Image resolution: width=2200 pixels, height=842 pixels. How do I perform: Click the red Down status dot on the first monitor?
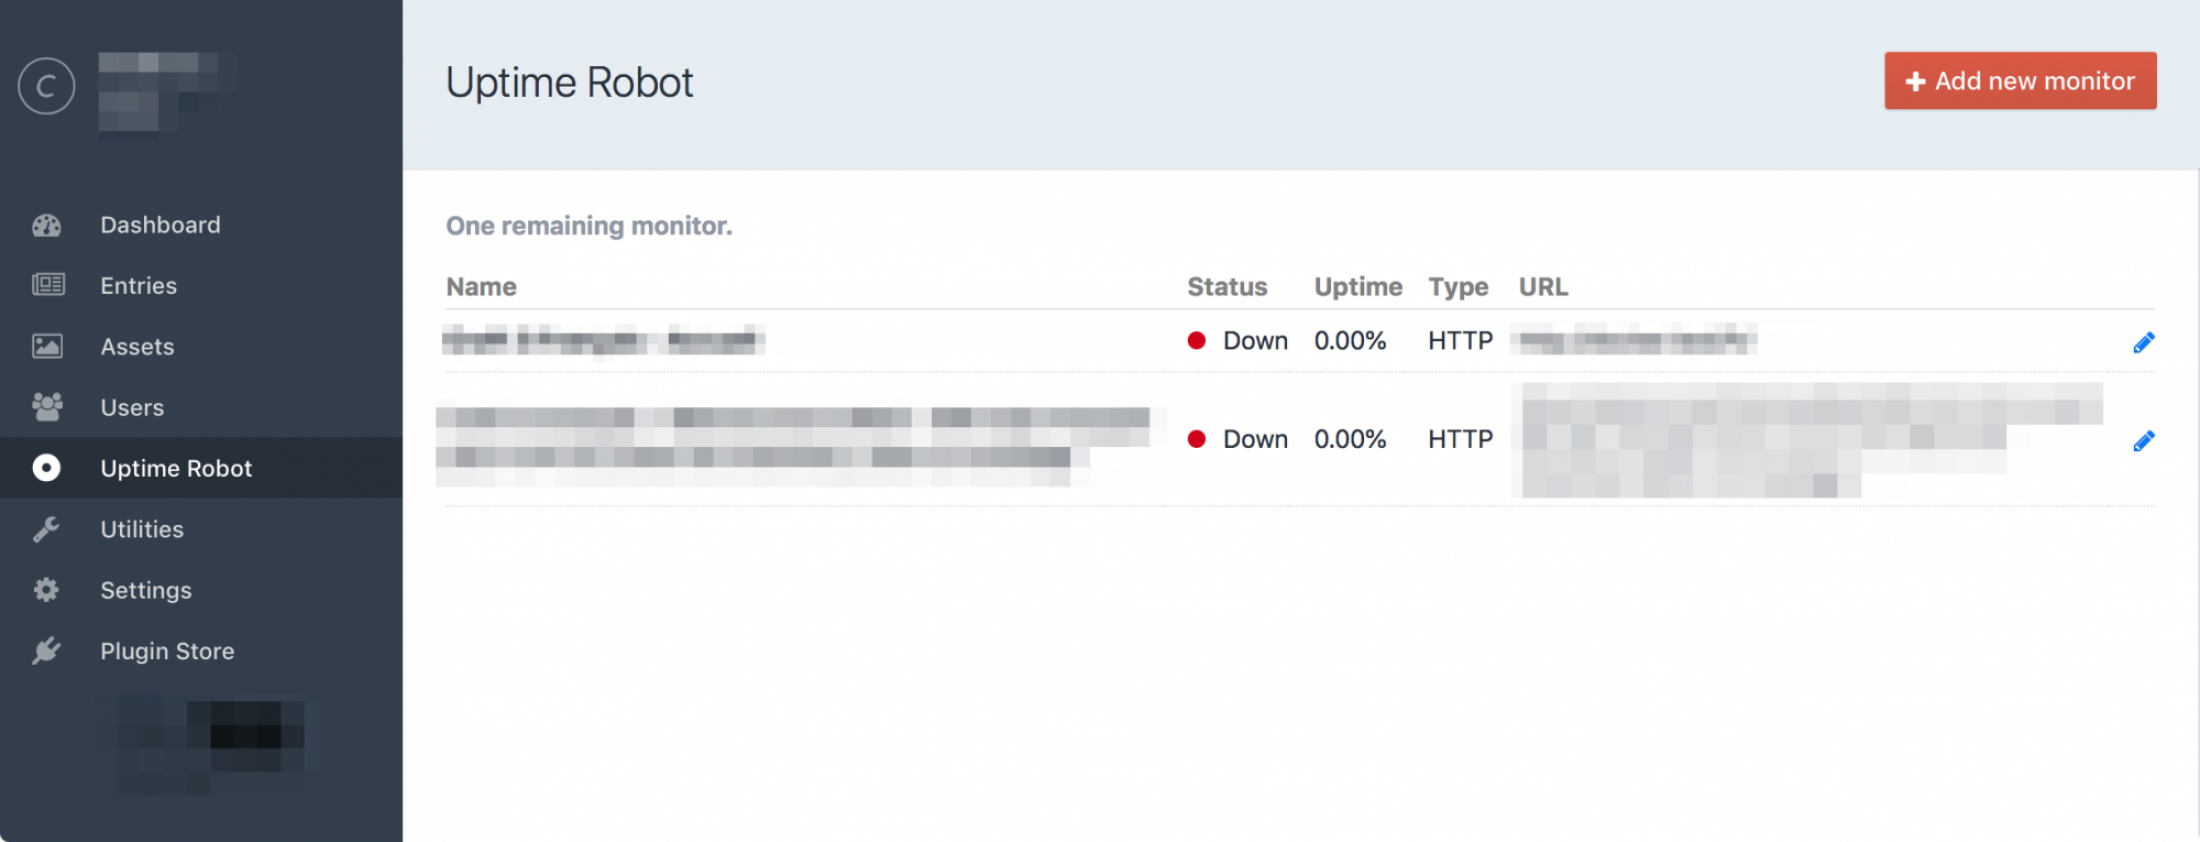pos(1196,340)
